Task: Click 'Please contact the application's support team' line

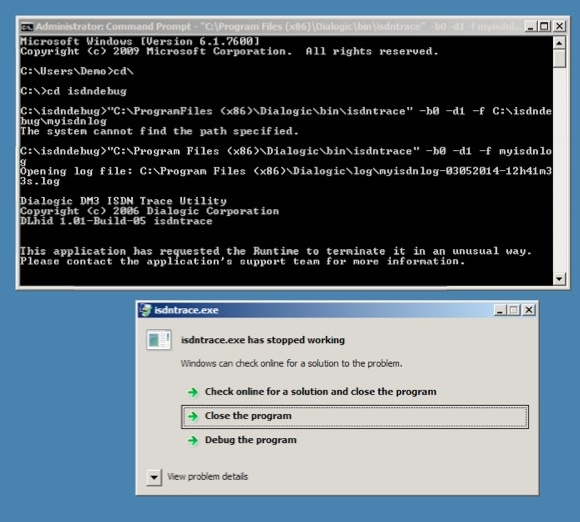Action: 242,261
